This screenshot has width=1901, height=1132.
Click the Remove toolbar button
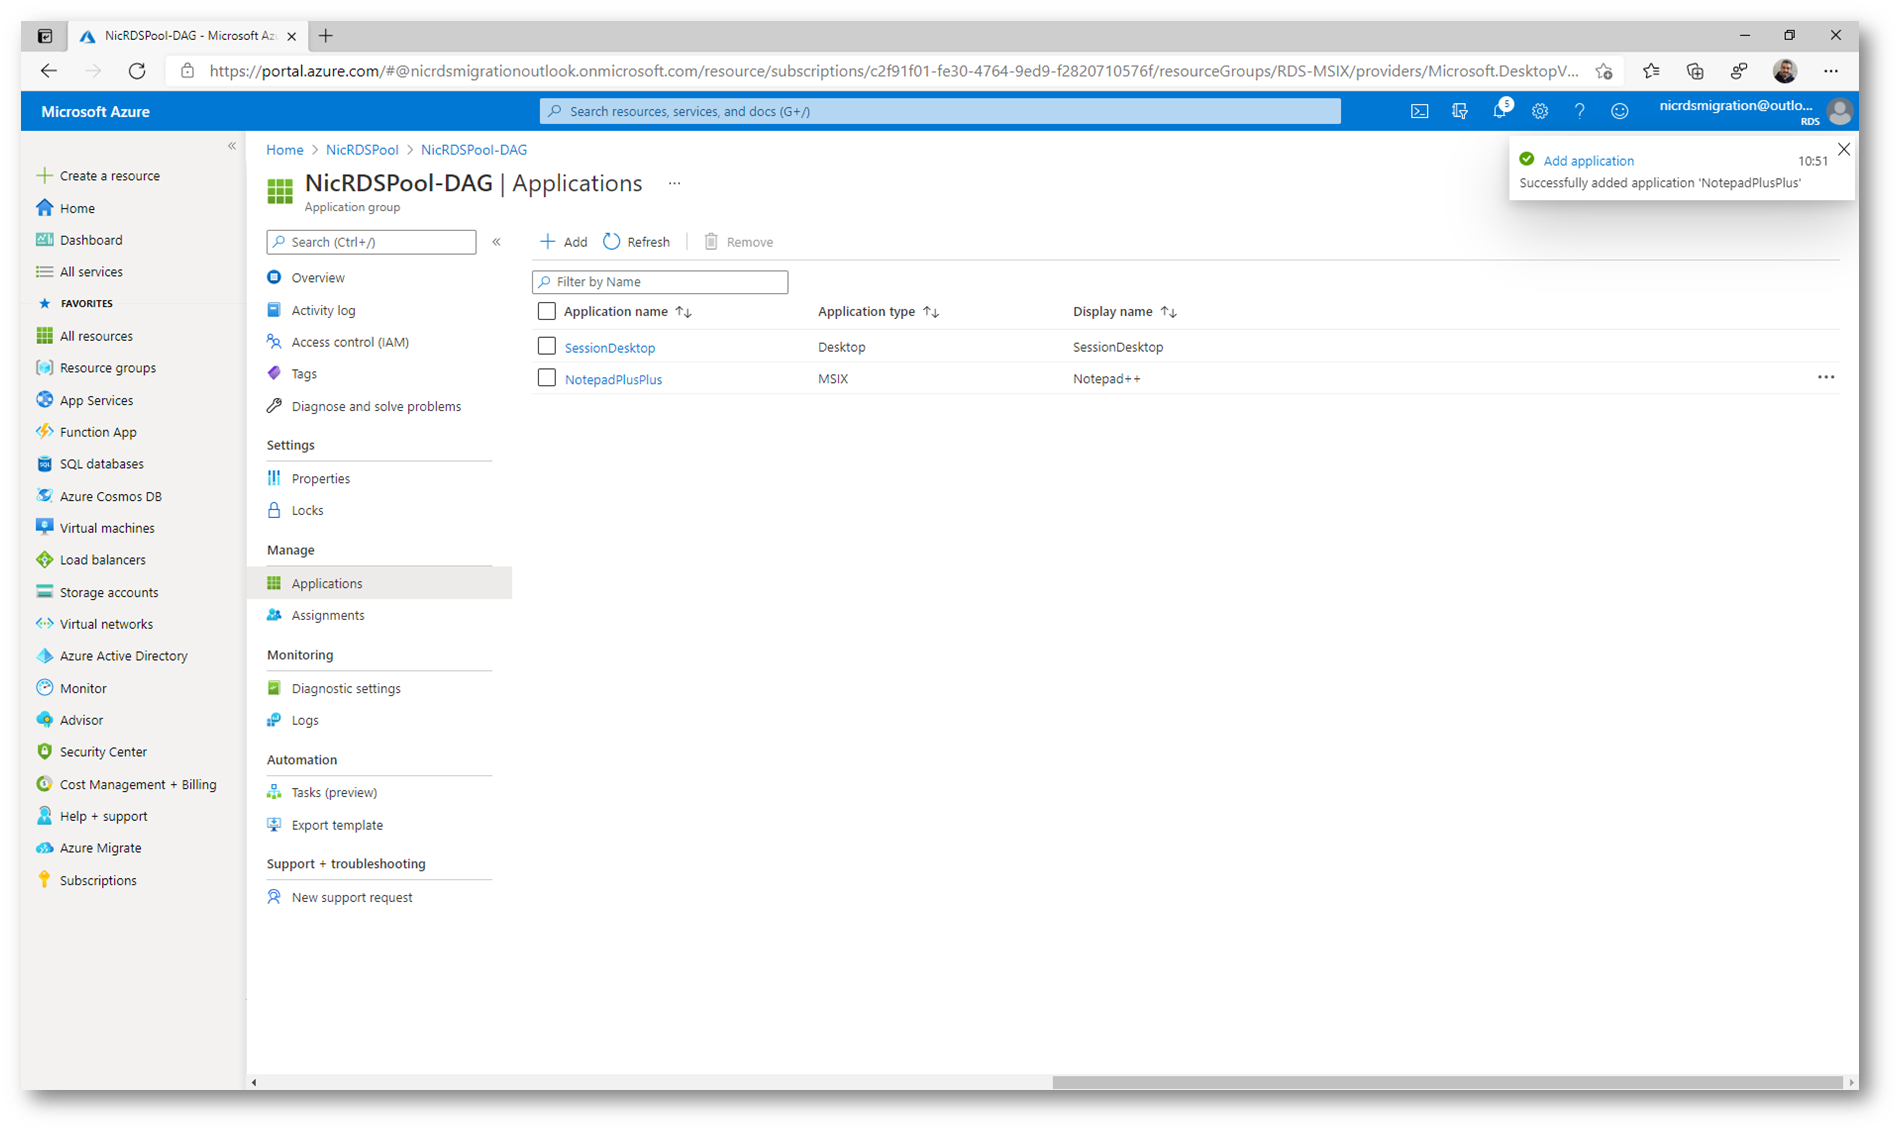tap(739, 242)
